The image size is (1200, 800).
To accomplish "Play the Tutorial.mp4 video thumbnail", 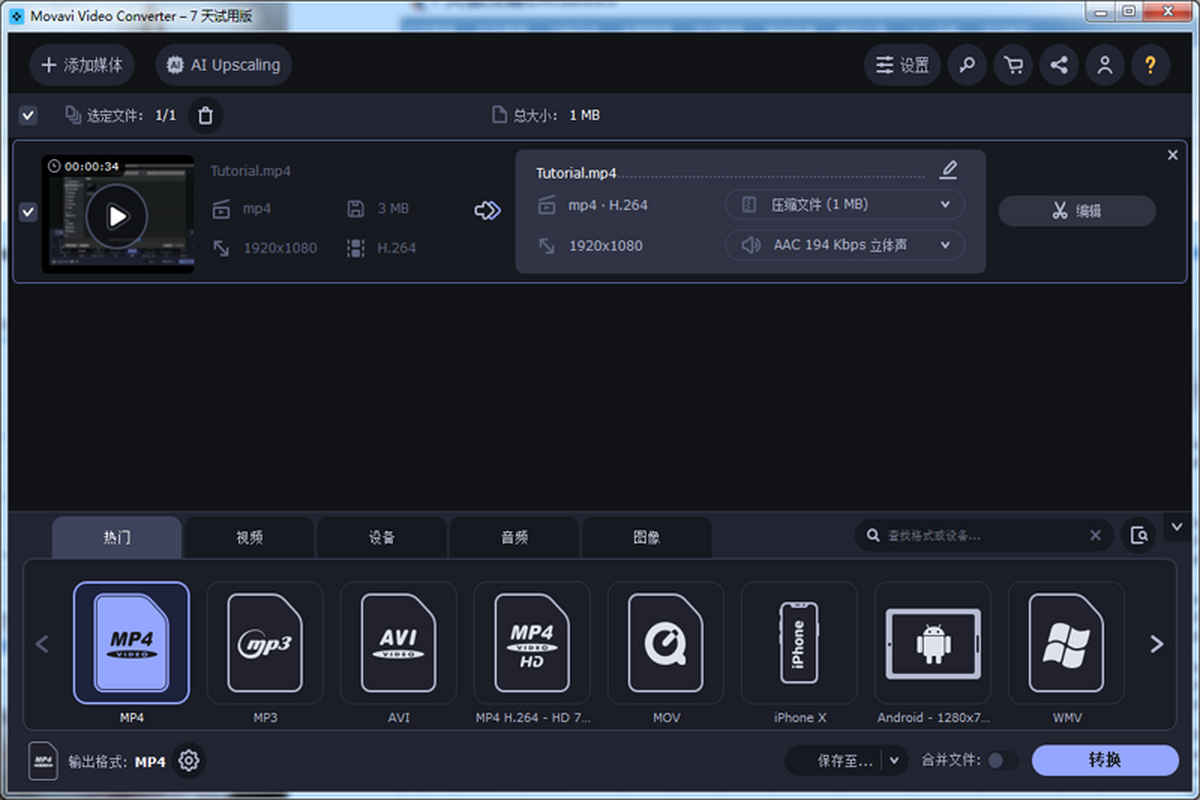I will click(117, 215).
